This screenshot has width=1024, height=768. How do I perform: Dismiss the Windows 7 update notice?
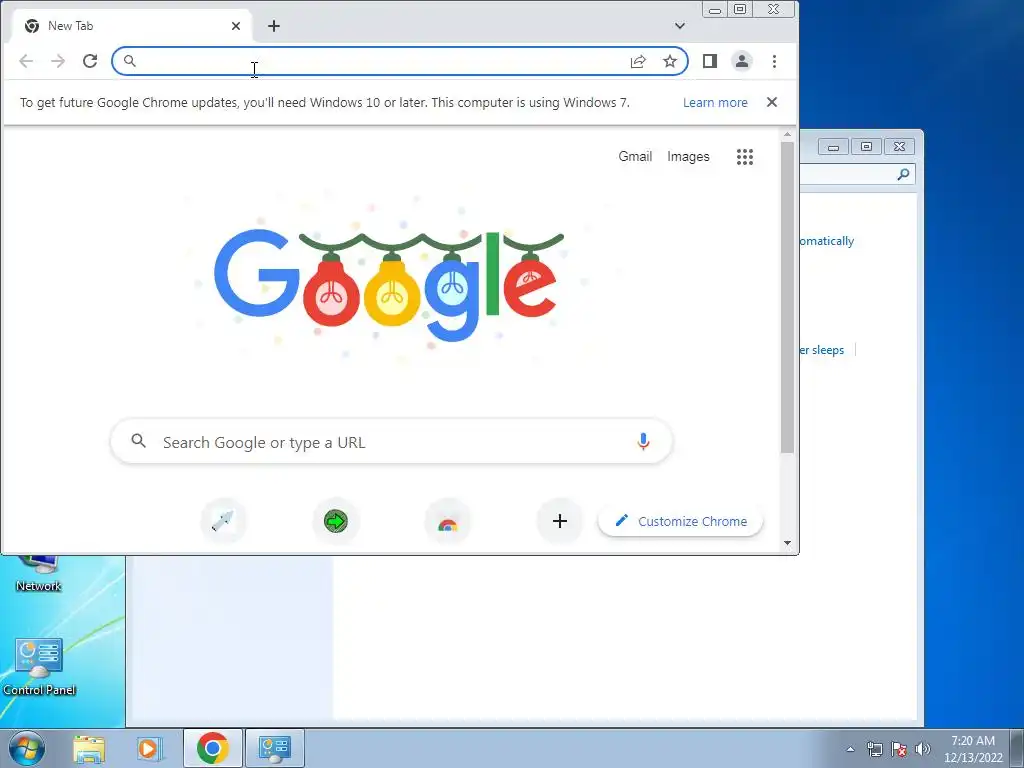772,102
